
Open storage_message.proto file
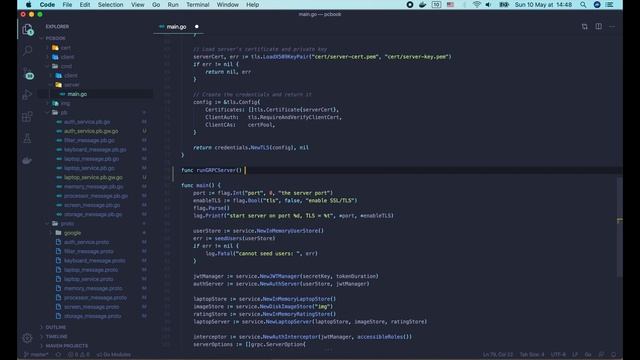96,316
